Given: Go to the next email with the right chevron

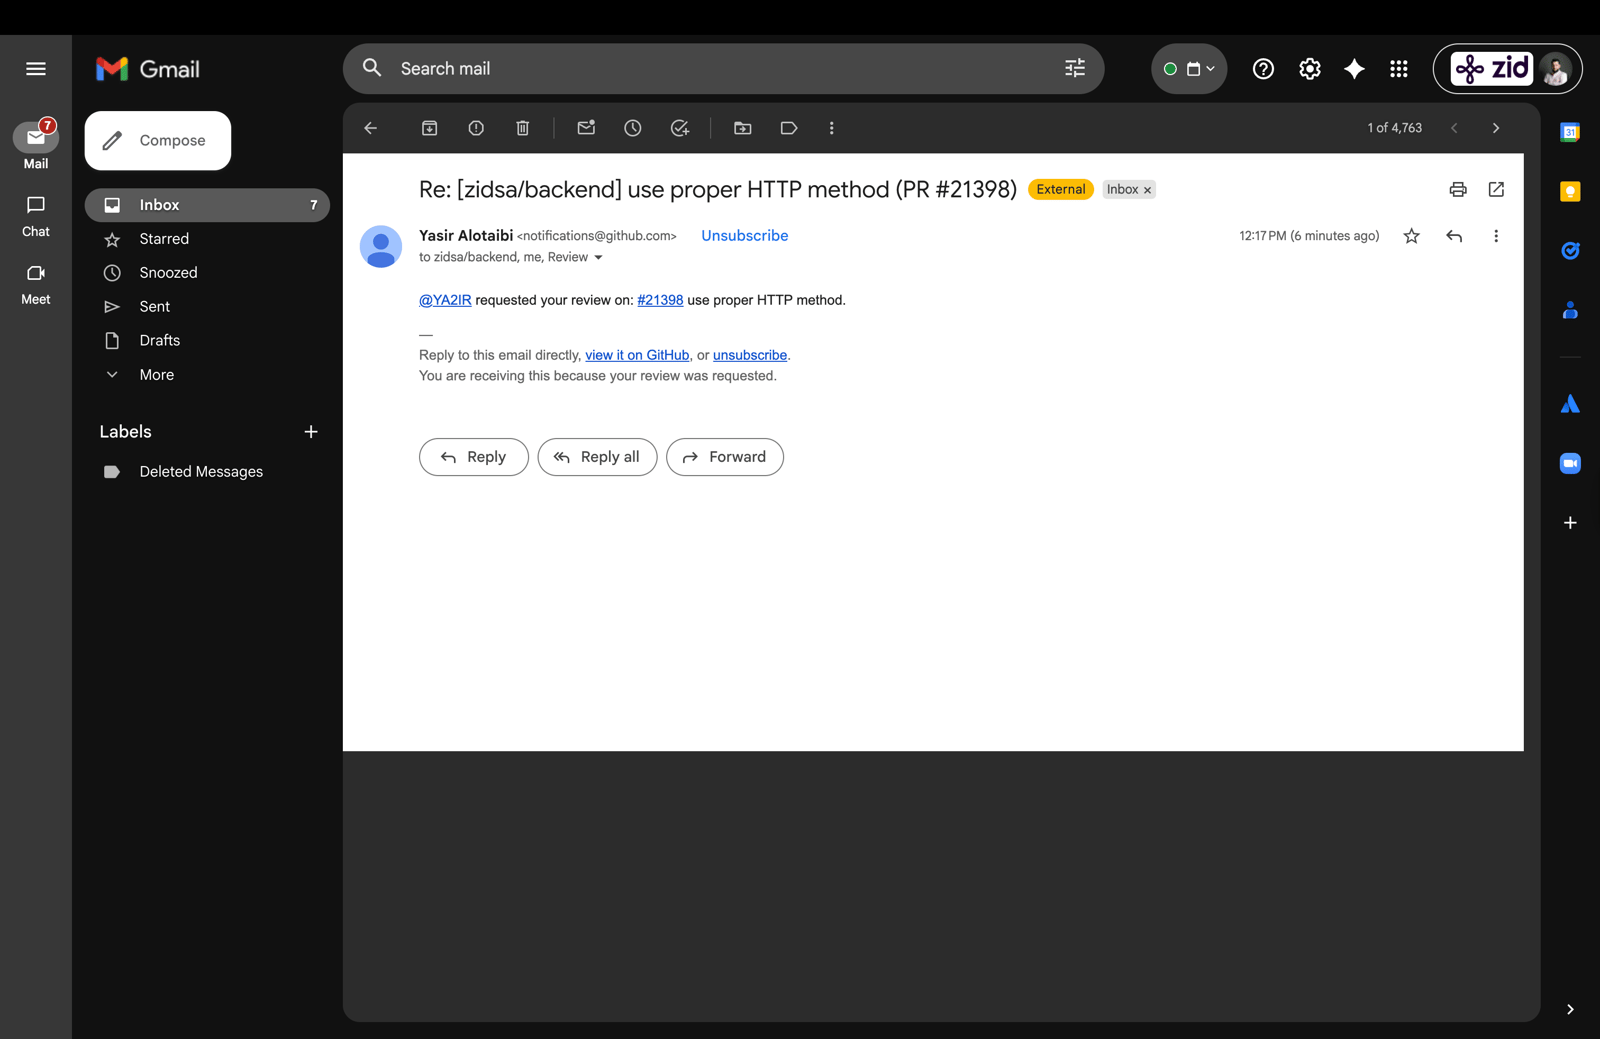Looking at the screenshot, I should click(x=1496, y=128).
